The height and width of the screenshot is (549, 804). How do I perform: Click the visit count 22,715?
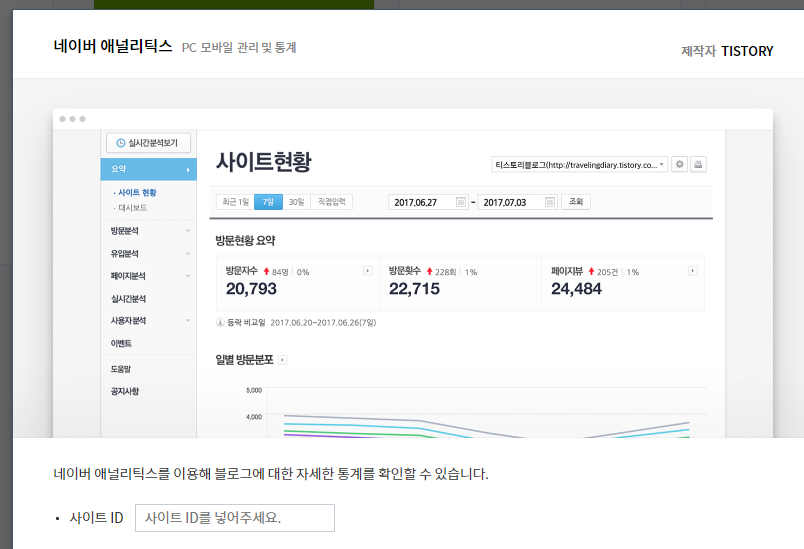pos(414,289)
